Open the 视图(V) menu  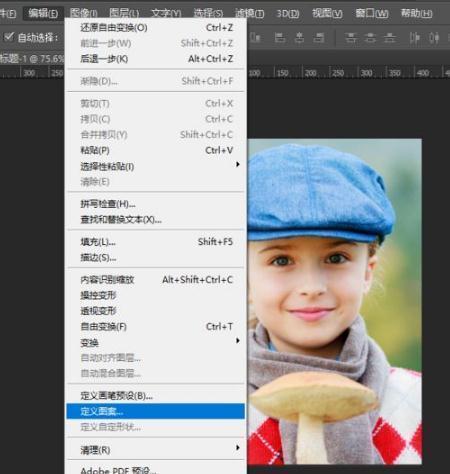pyautogui.click(x=327, y=14)
